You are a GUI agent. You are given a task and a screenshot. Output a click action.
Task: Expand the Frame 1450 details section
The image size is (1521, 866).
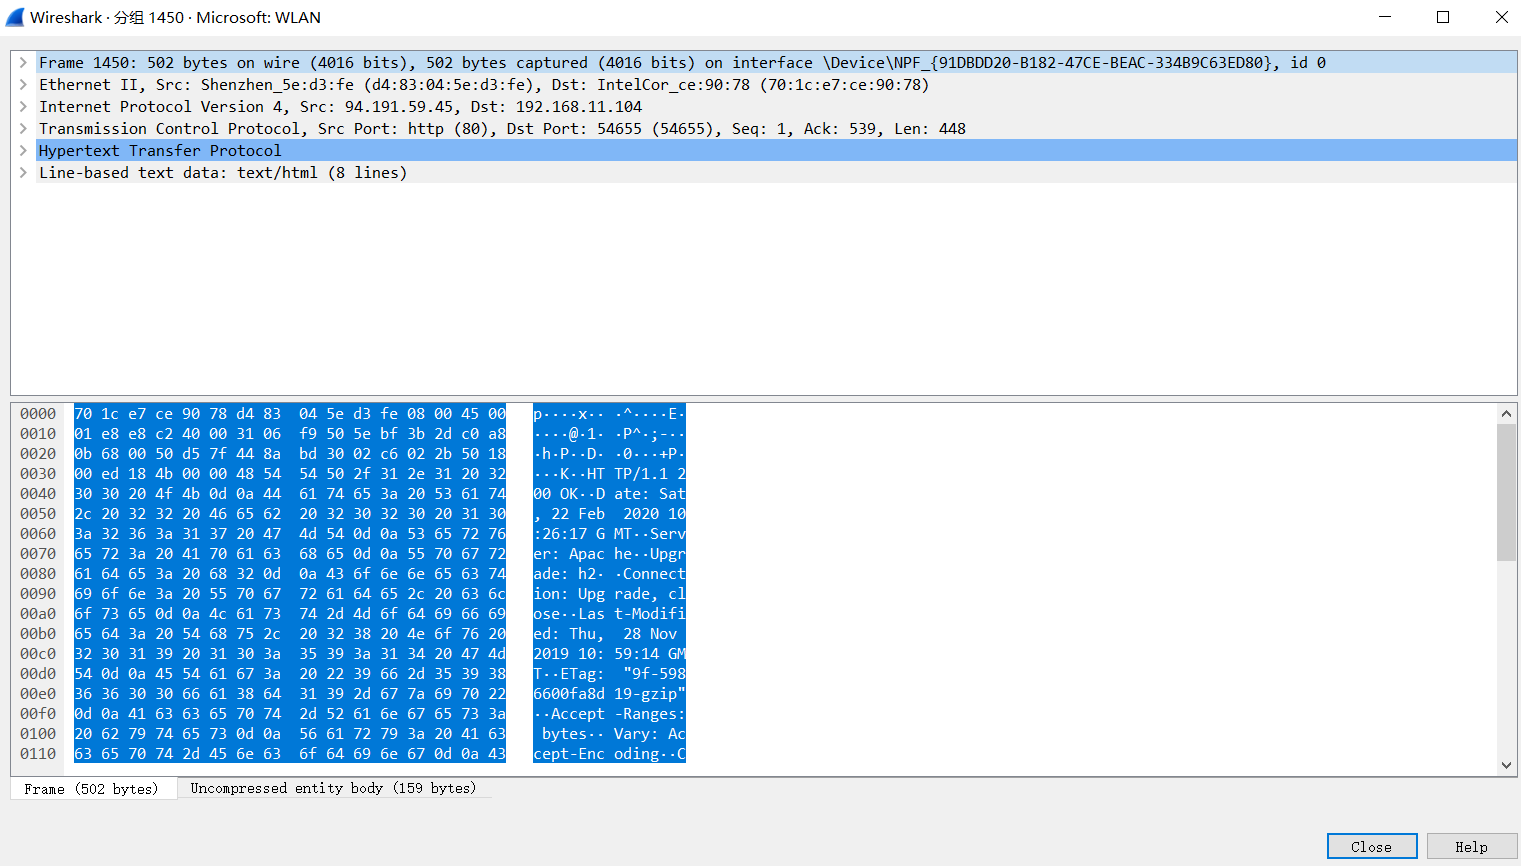(23, 62)
